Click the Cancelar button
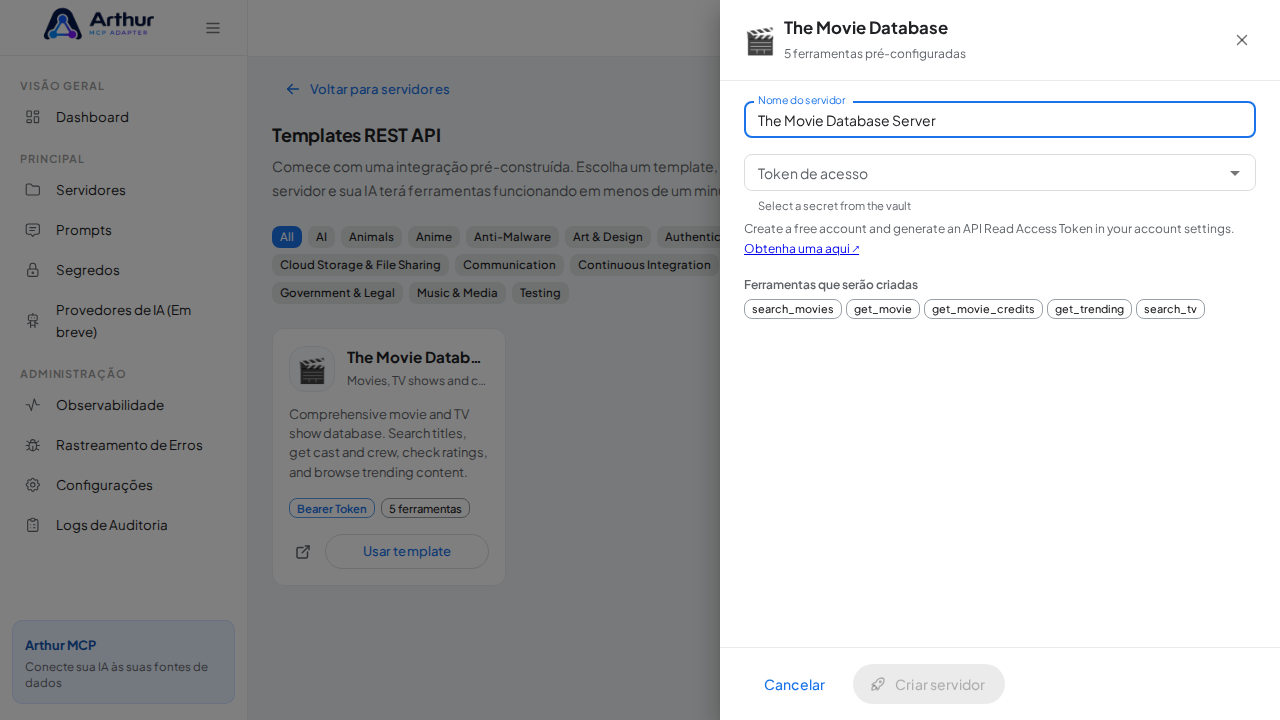 click(794, 684)
